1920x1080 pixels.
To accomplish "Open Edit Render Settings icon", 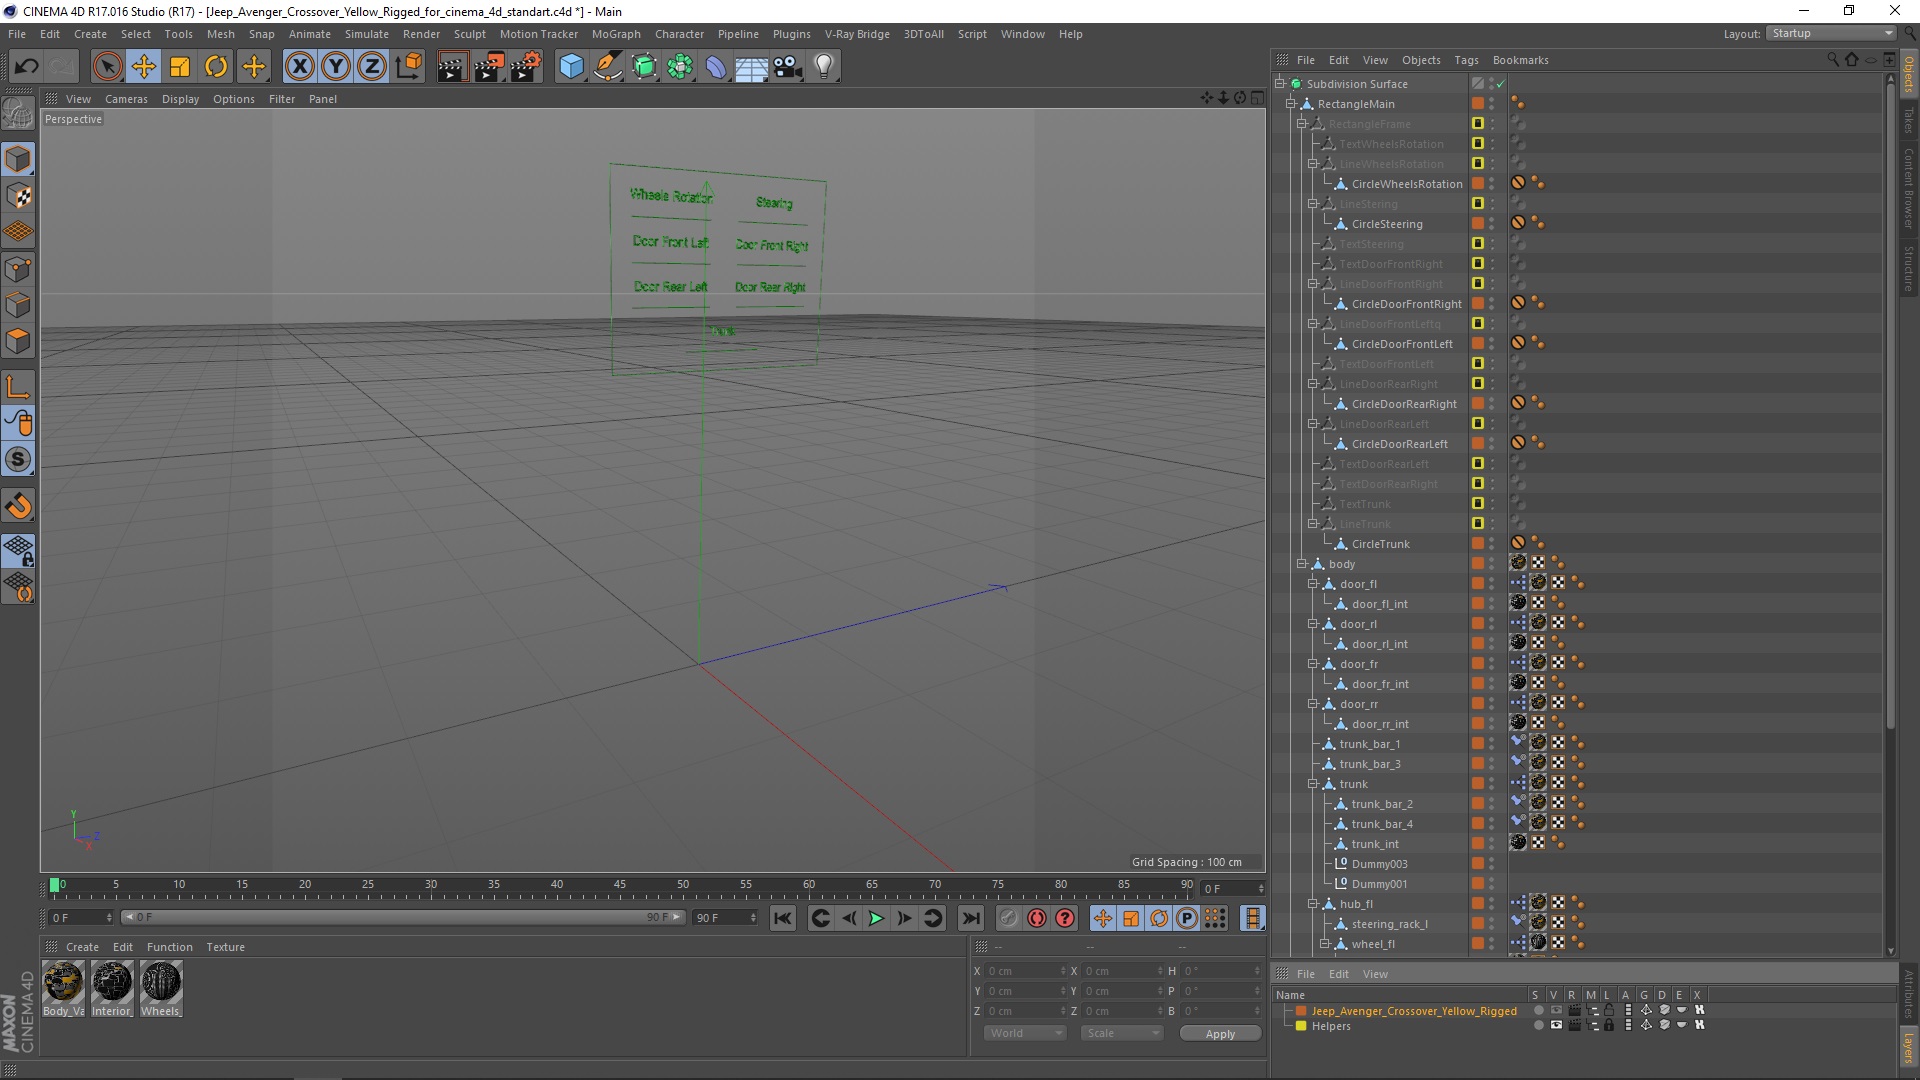I will (x=526, y=67).
